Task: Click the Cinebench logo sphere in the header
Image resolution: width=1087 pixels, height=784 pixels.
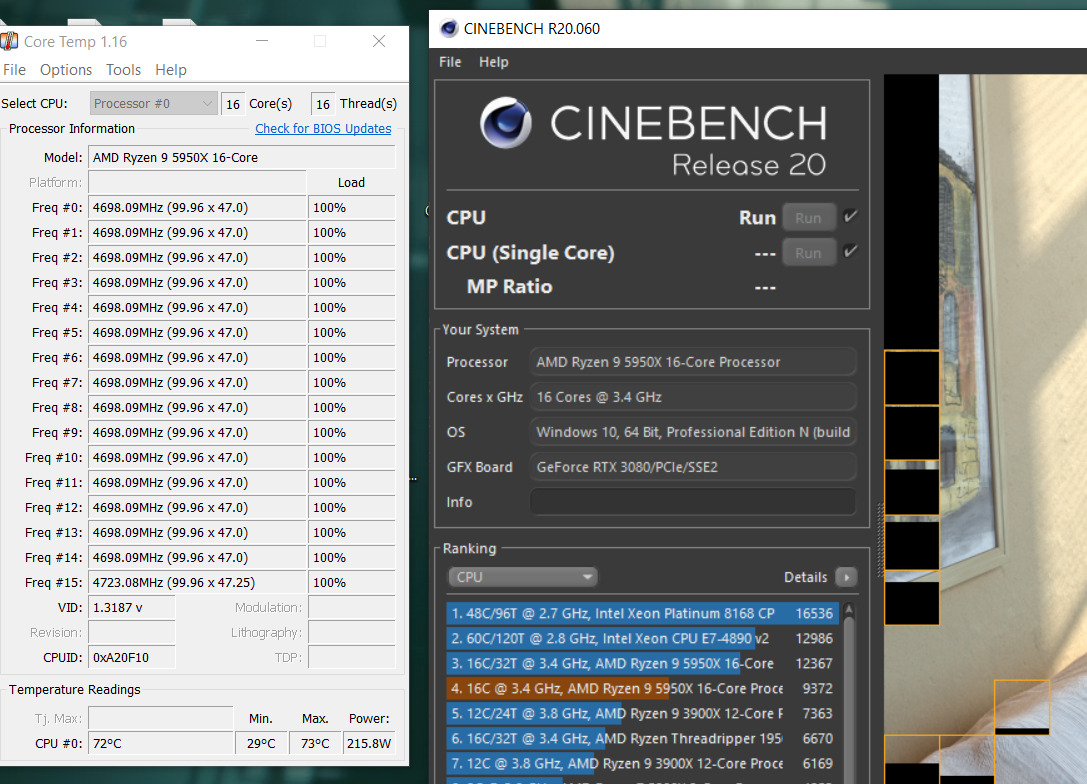Action: pyautogui.click(x=506, y=123)
